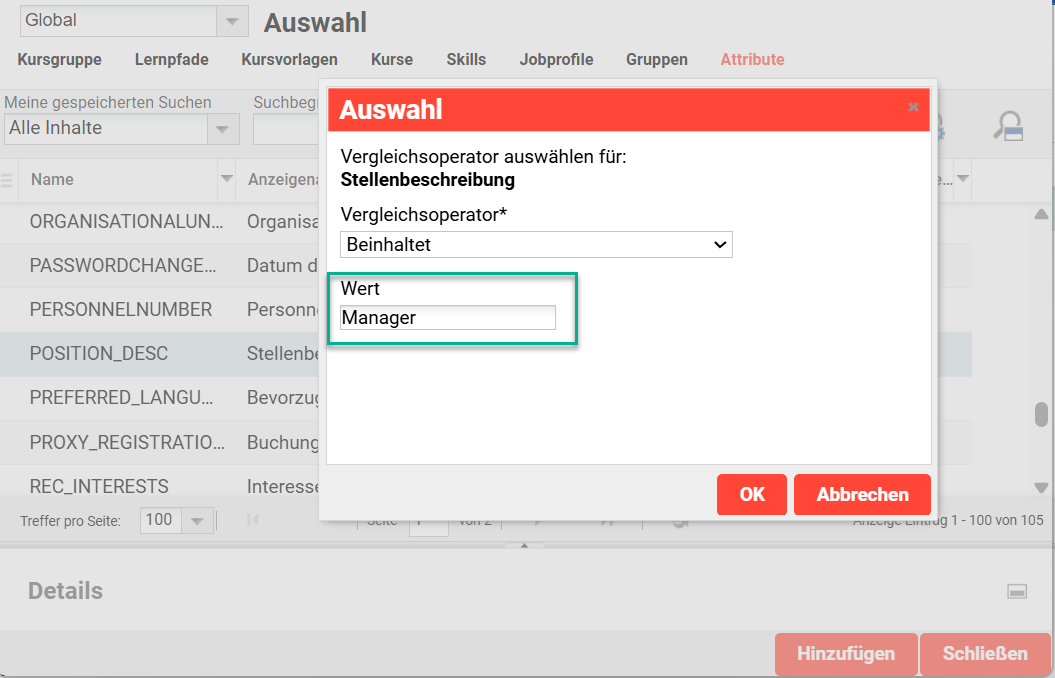Switch to the Kursgruppe tab
1055x678 pixels.
59,60
